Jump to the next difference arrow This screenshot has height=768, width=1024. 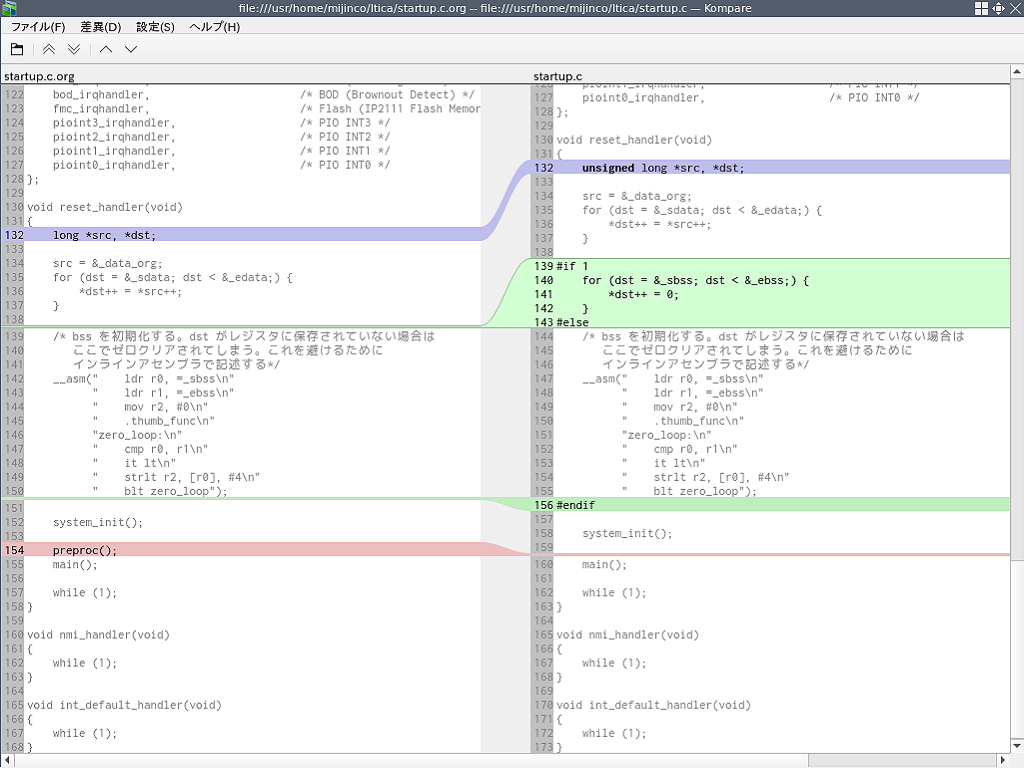[x=131, y=49]
